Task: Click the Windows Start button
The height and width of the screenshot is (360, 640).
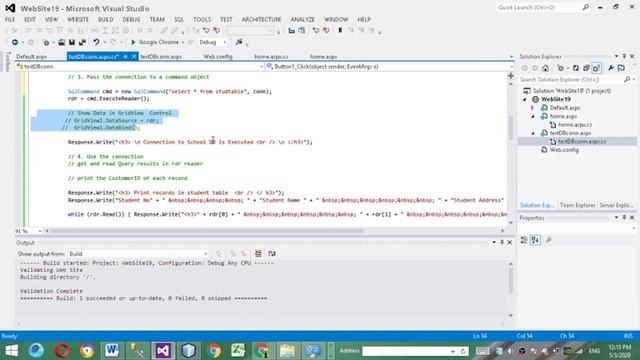Action: pyautogui.click(x=11, y=351)
